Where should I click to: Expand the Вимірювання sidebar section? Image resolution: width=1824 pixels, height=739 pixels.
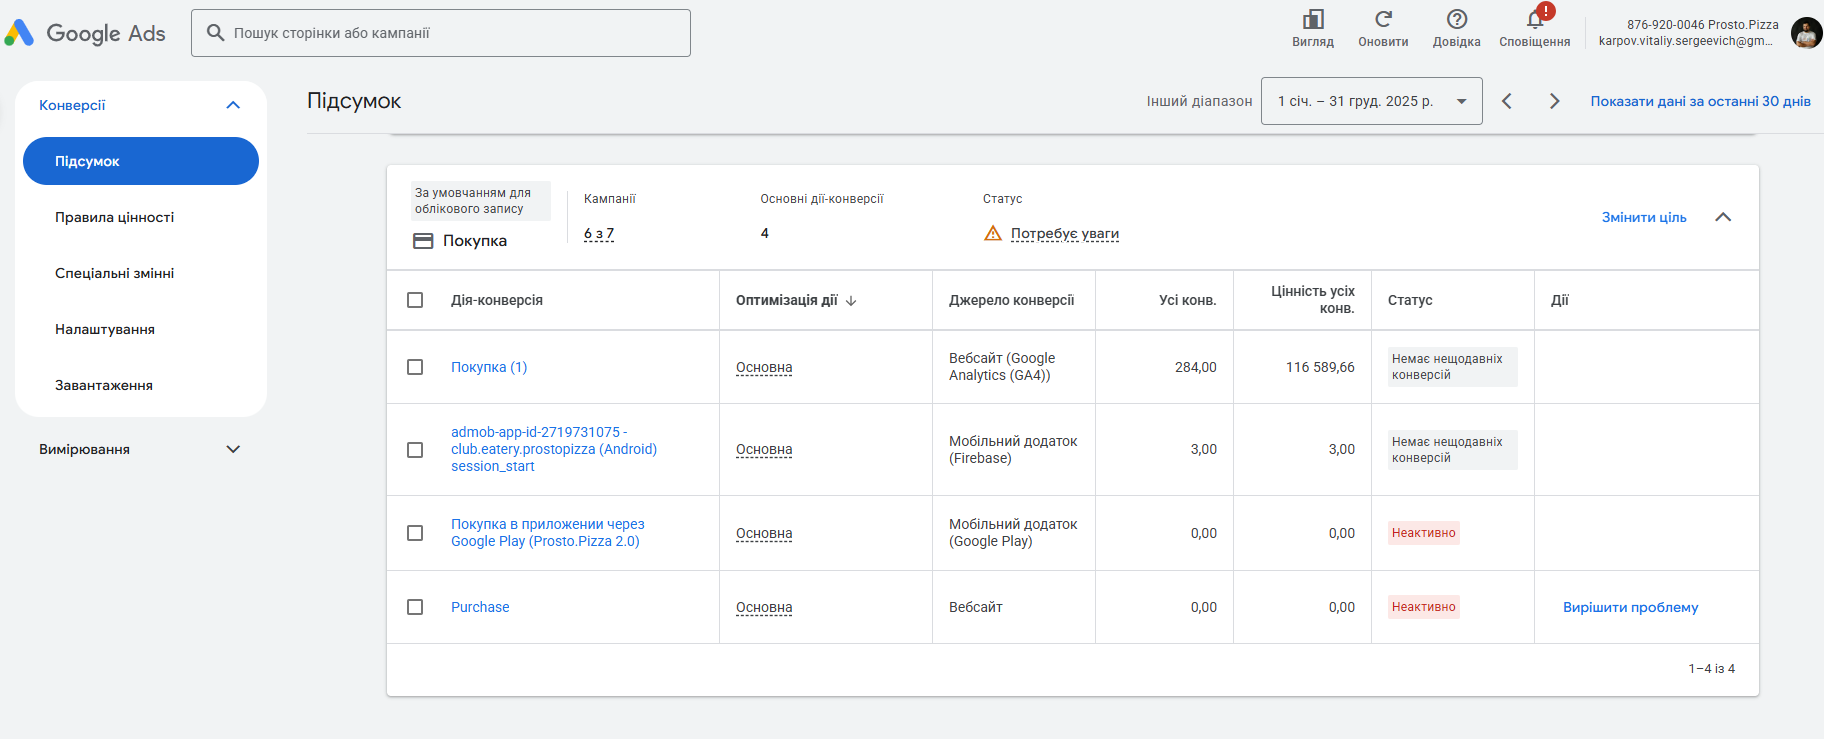point(233,449)
